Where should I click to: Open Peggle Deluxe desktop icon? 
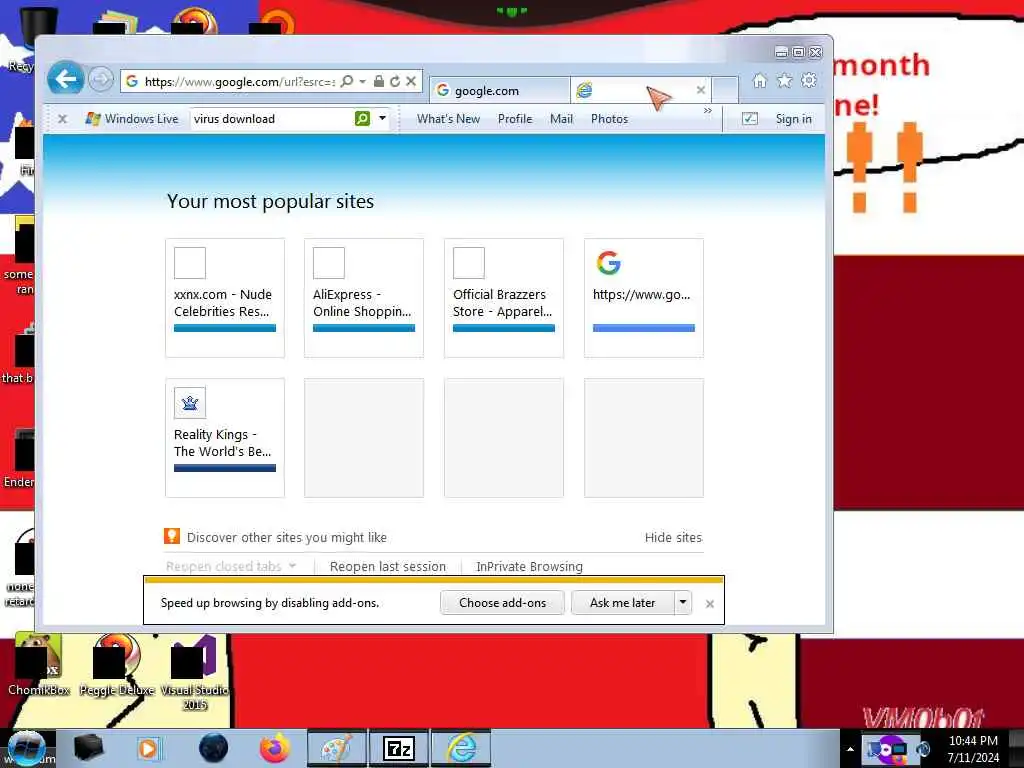click(117, 666)
